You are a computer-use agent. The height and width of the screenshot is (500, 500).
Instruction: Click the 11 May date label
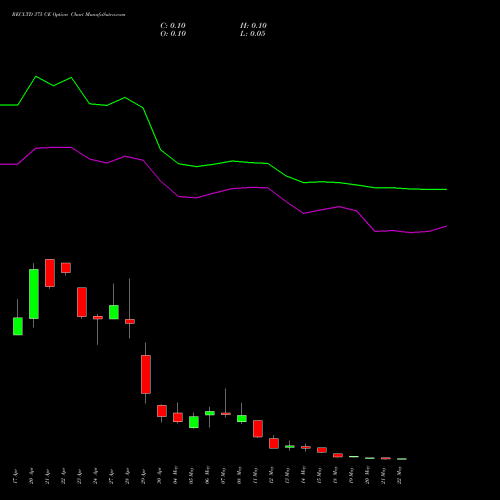tap(256, 475)
